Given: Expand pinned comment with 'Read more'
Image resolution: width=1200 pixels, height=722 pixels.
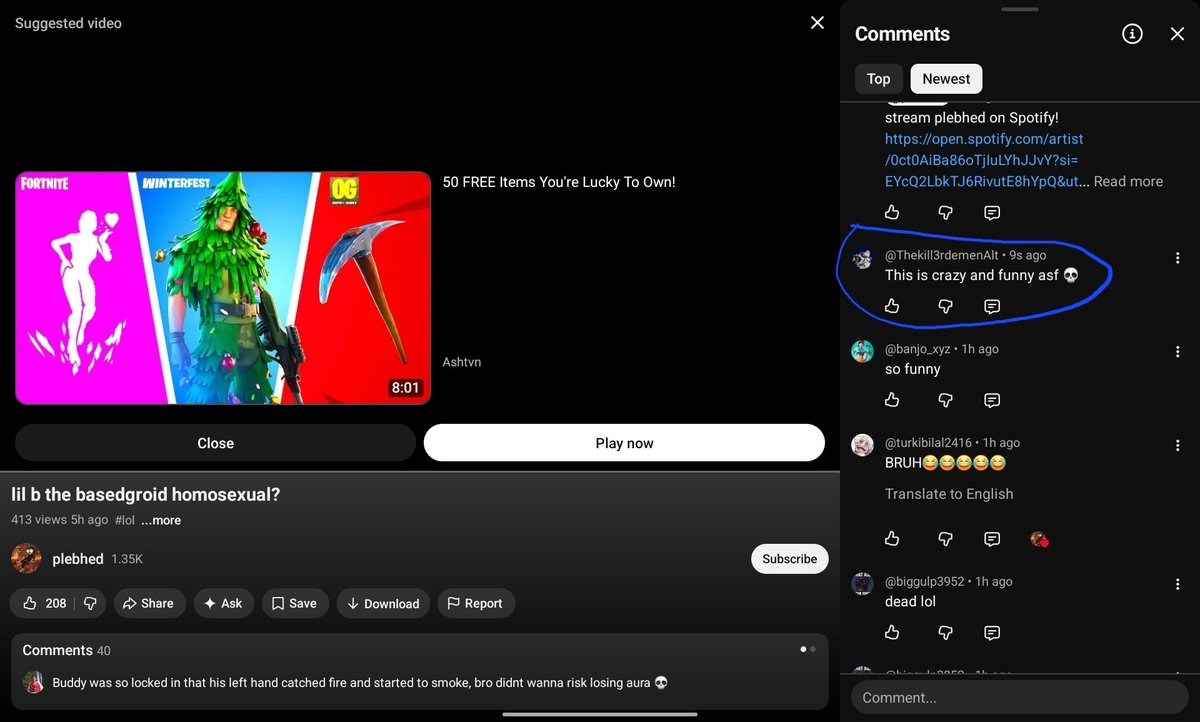Looking at the screenshot, I should [1128, 181].
